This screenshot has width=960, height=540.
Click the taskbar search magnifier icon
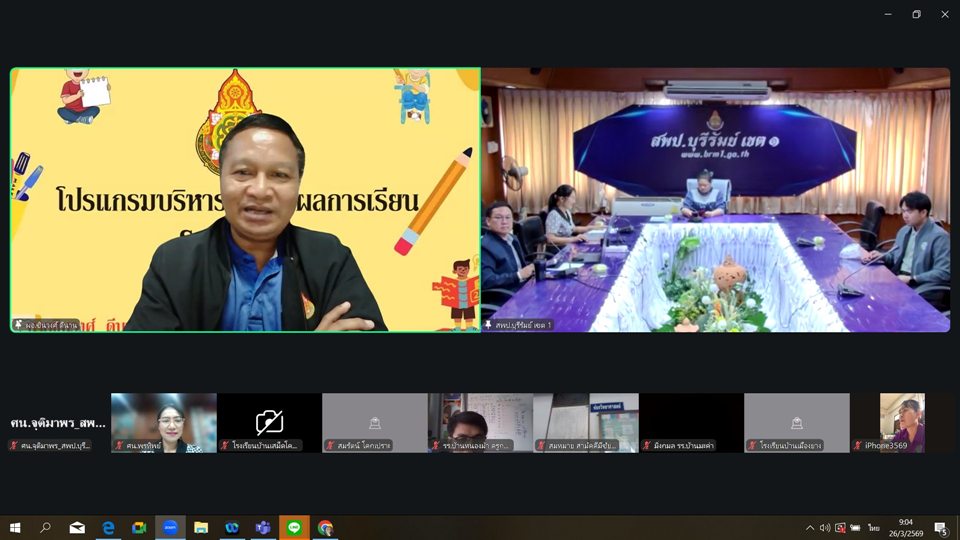pos(46,527)
